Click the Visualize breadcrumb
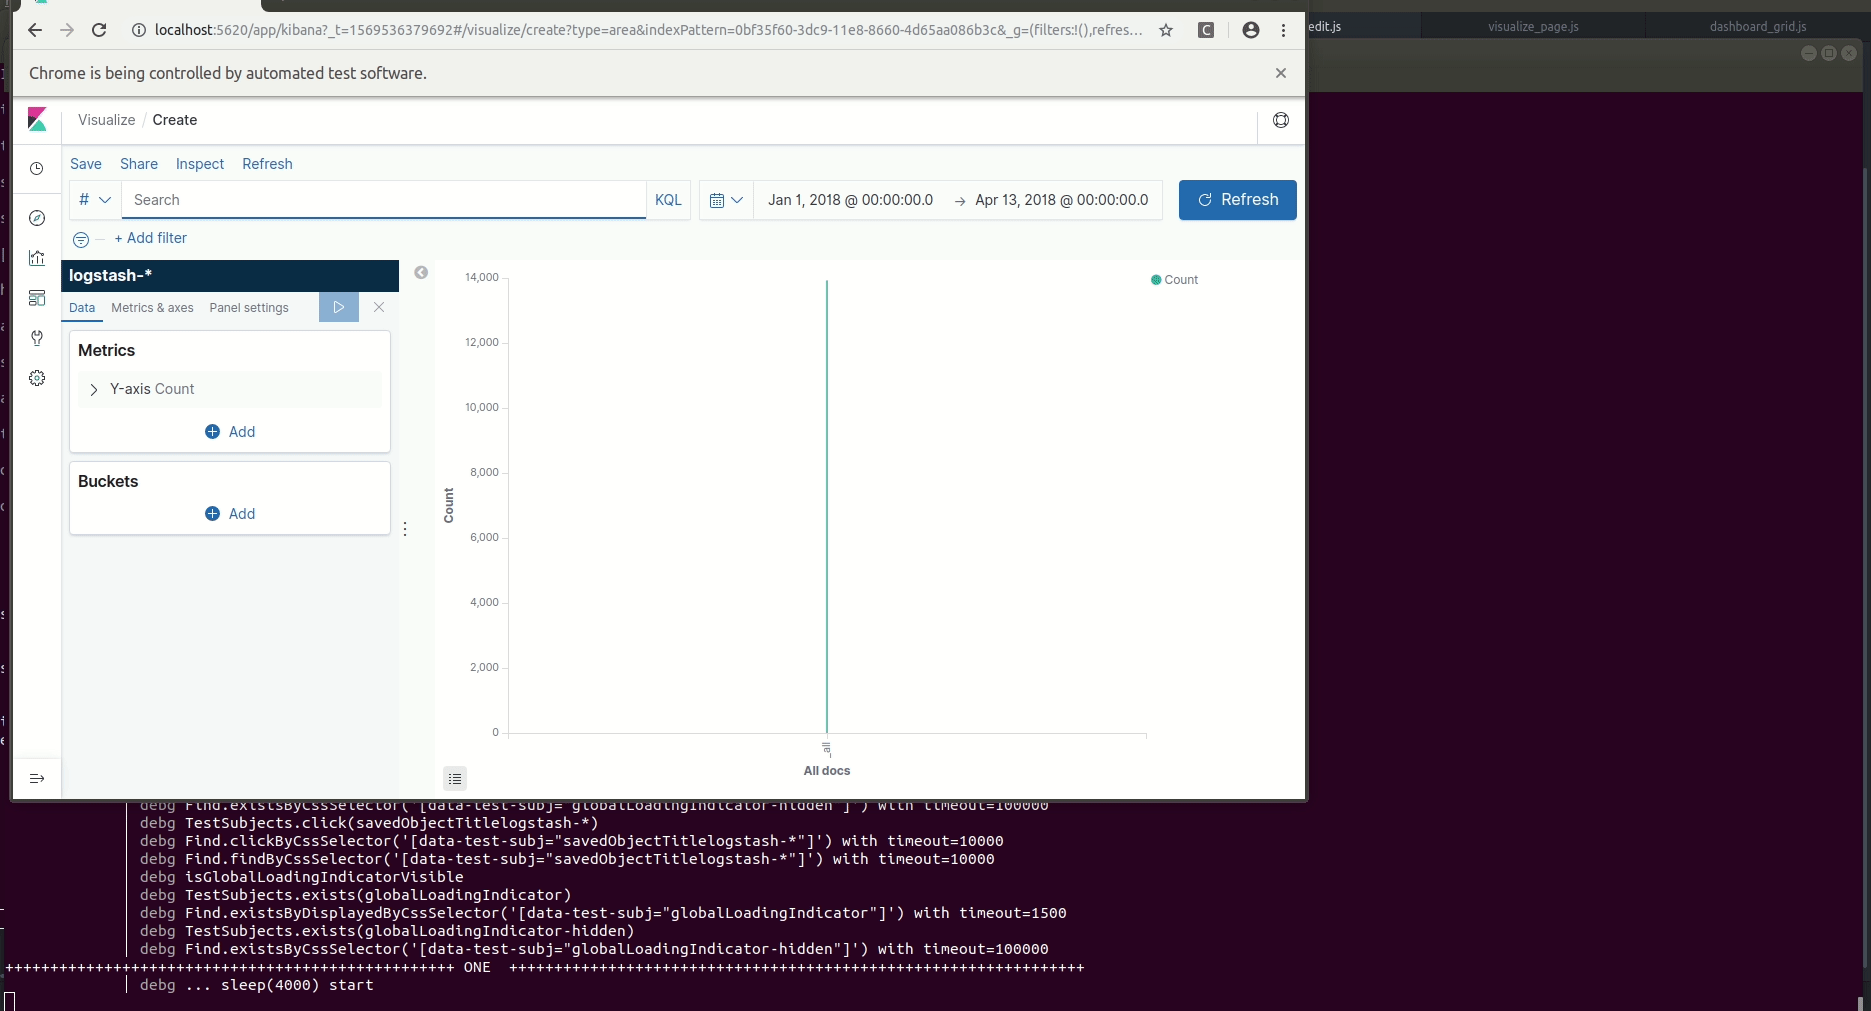 [x=107, y=120]
